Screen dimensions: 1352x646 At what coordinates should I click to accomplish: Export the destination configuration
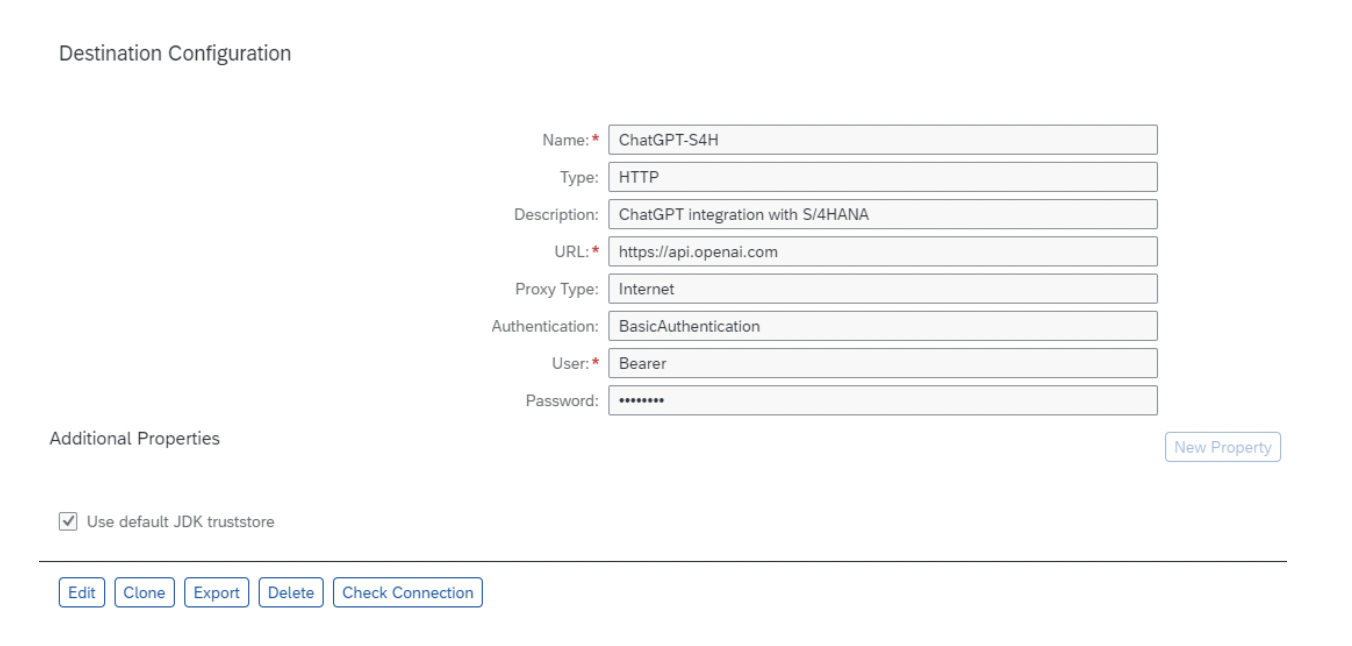(x=217, y=592)
